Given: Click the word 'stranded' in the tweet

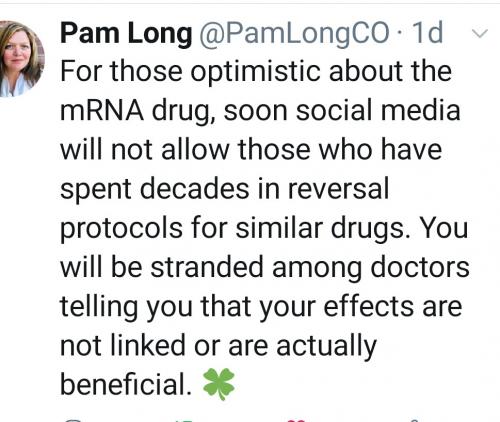Looking at the screenshot, I should click(x=207, y=267).
